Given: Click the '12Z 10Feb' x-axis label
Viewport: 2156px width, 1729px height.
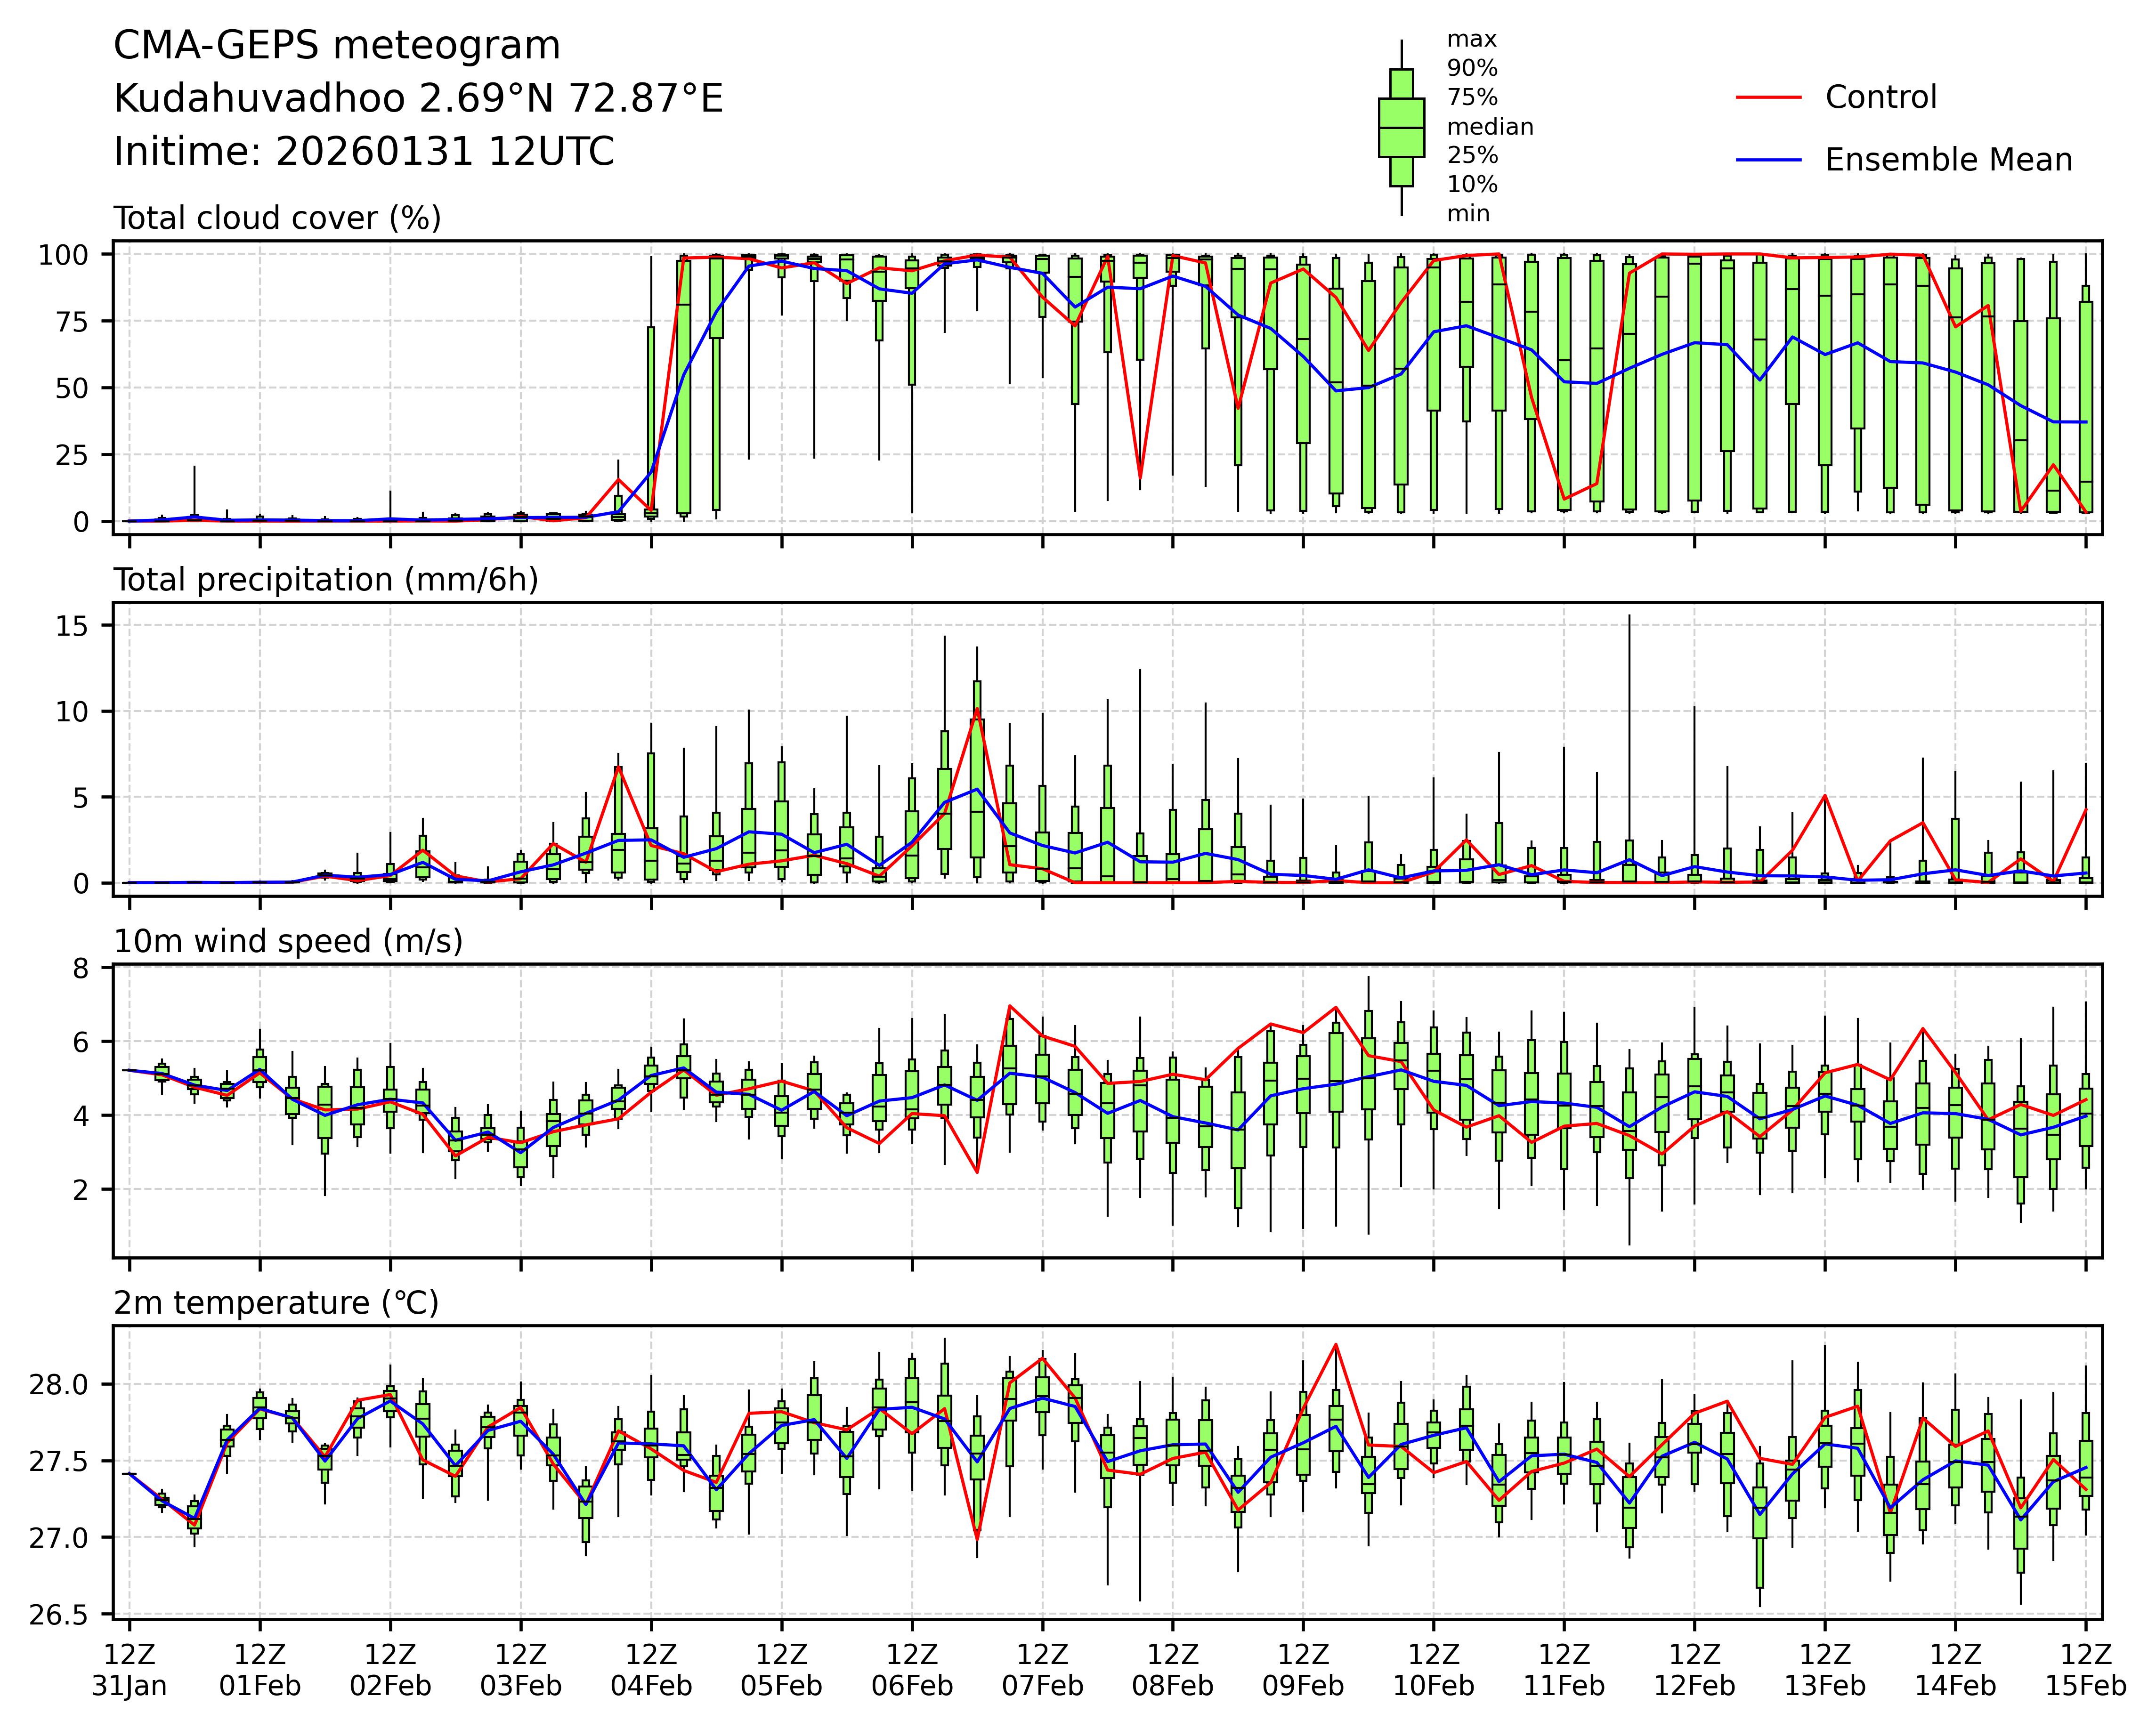Looking at the screenshot, I should click(1433, 1669).
